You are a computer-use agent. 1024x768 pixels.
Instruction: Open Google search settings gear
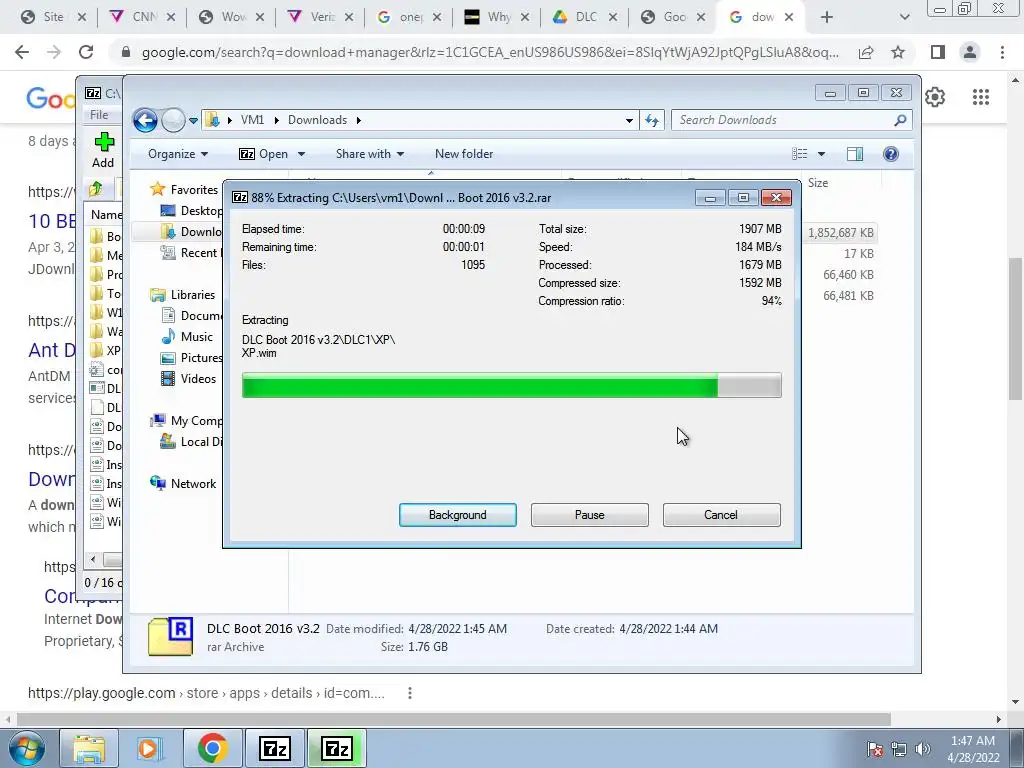coord(935,97)
